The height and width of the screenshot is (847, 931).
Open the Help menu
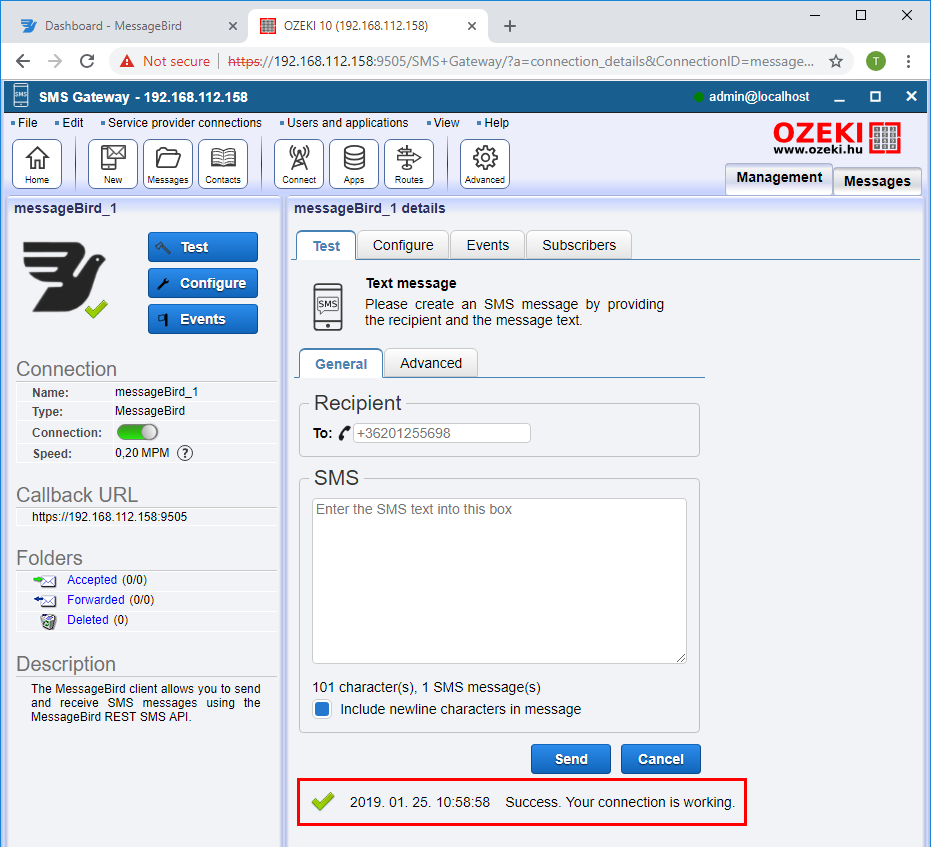pos(496,123)
